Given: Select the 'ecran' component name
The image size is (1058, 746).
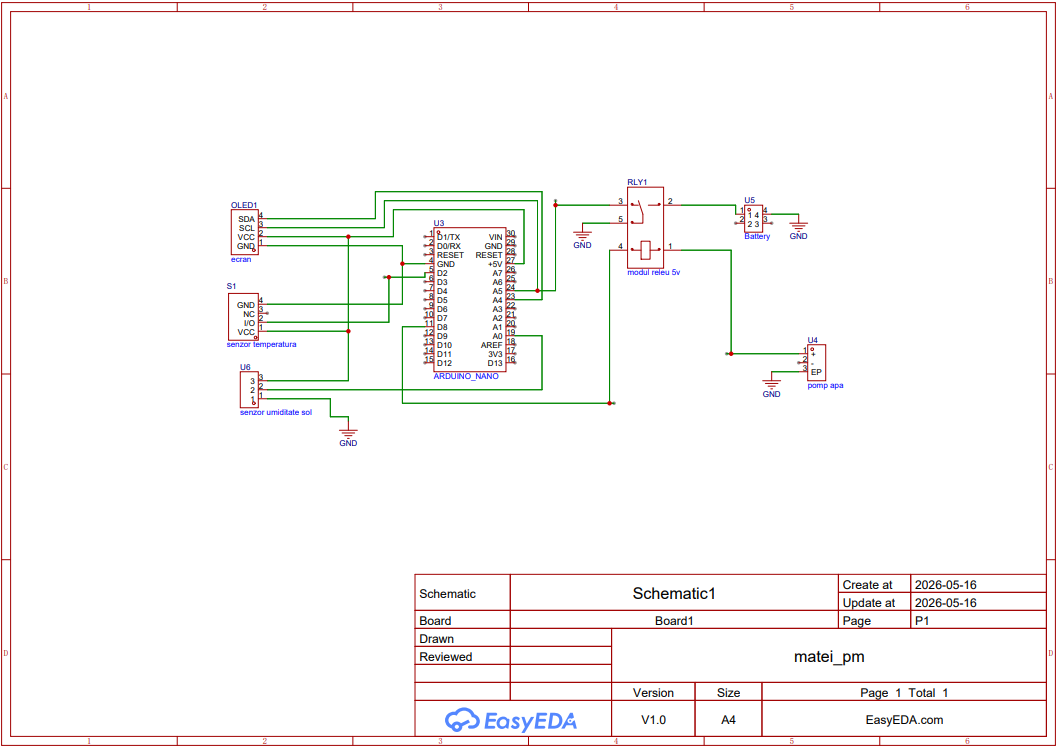Looking at the screenshot, I should click(x=241, y=259).
